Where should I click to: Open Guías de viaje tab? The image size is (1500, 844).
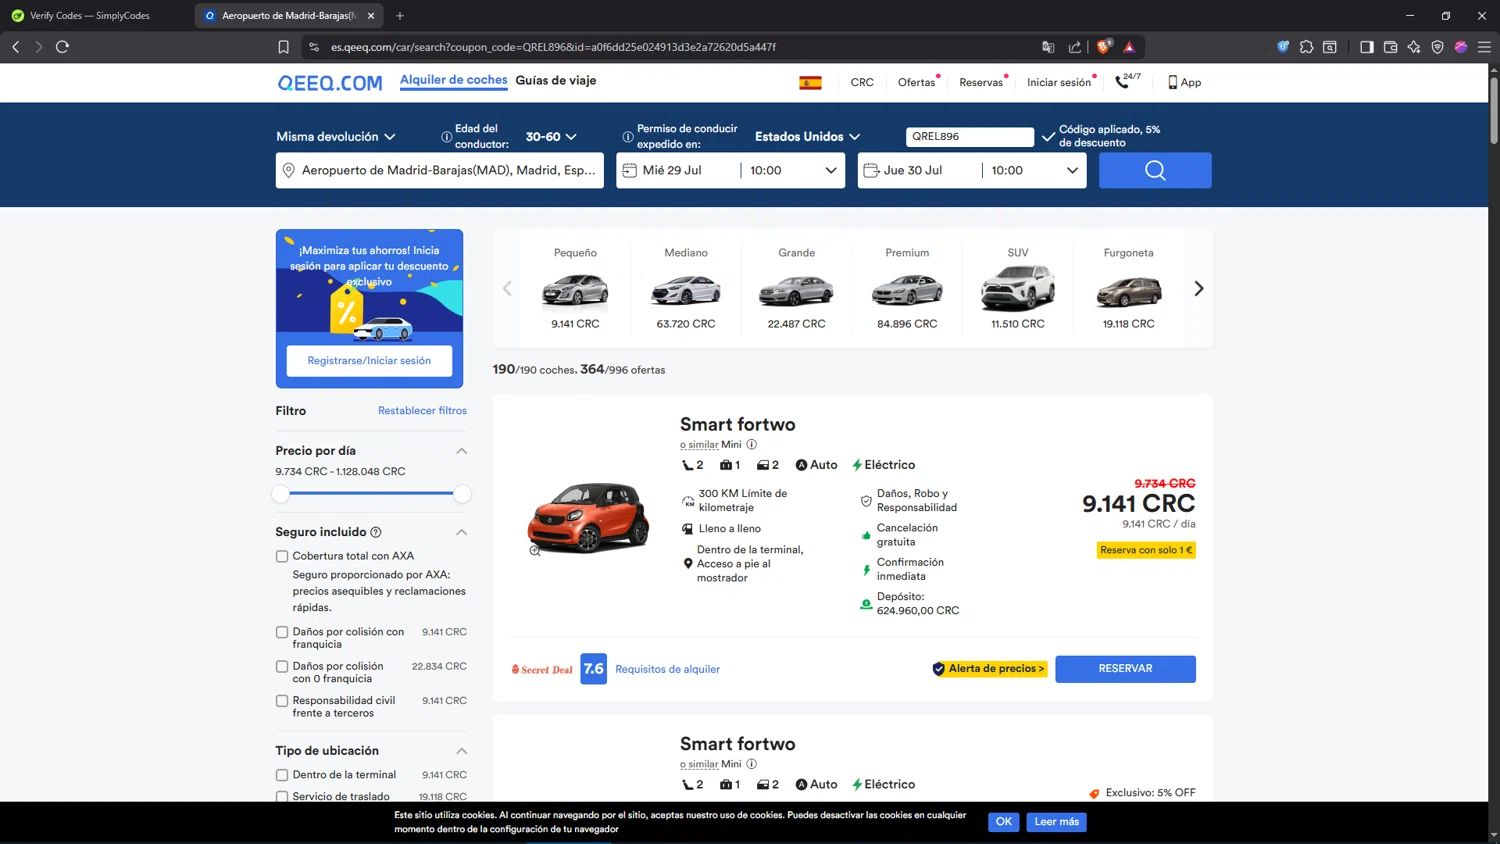click(556, 80)
